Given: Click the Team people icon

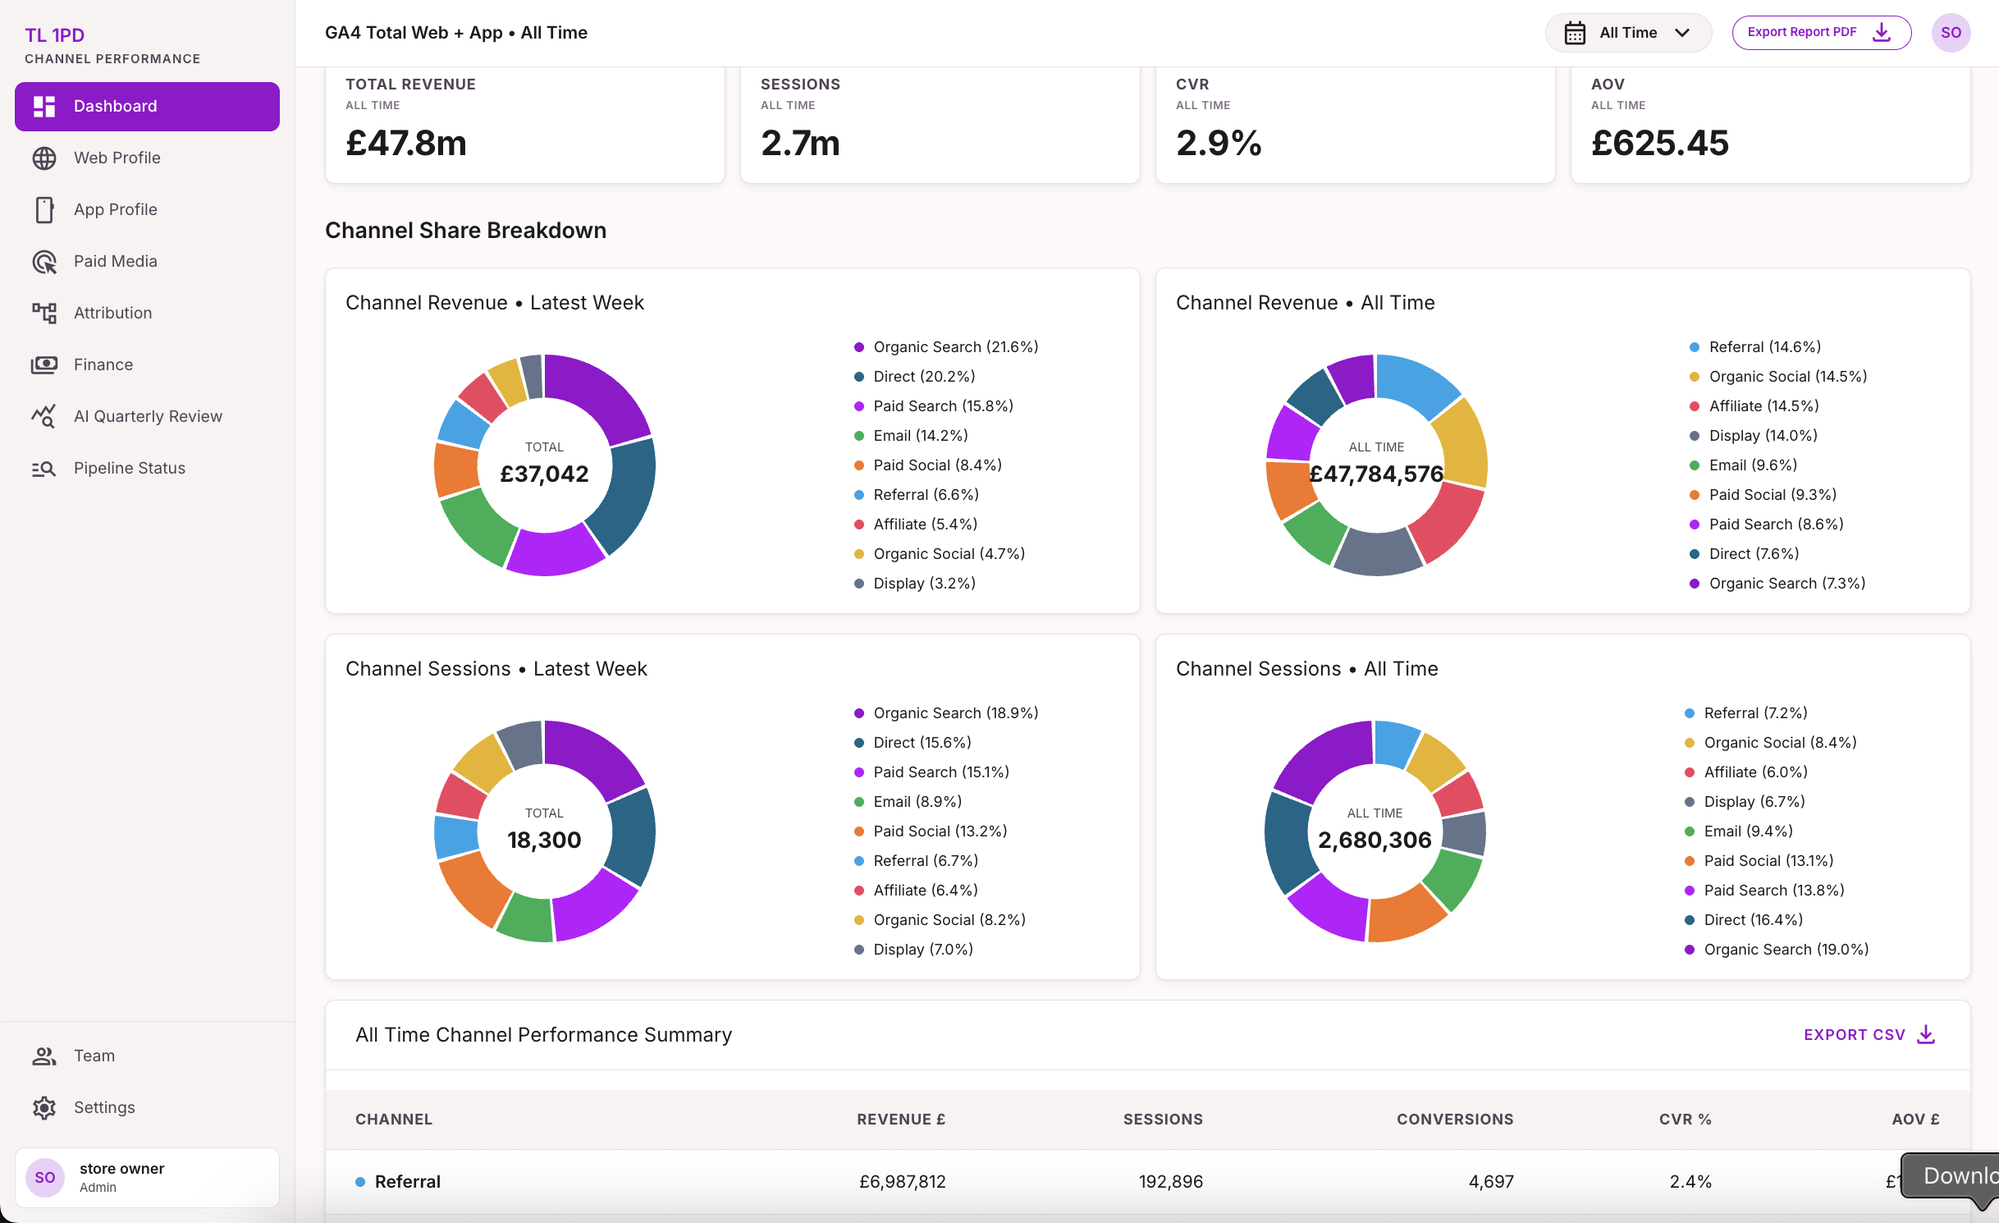Looking at the screenshot, I should pos(44,1056).
